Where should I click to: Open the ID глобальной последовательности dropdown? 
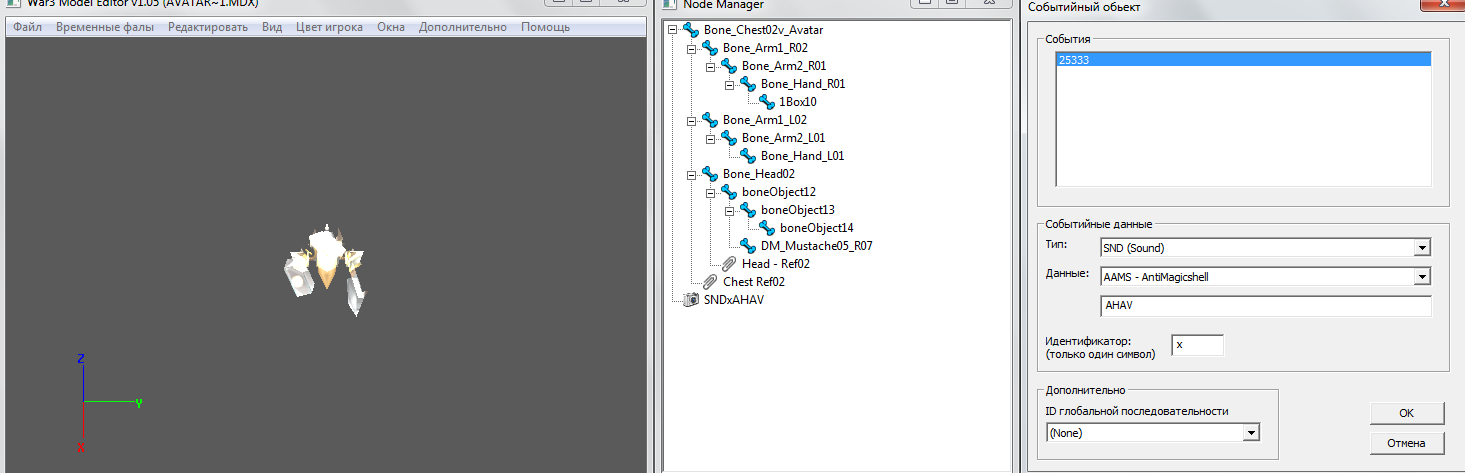[x=1250, y=433]
